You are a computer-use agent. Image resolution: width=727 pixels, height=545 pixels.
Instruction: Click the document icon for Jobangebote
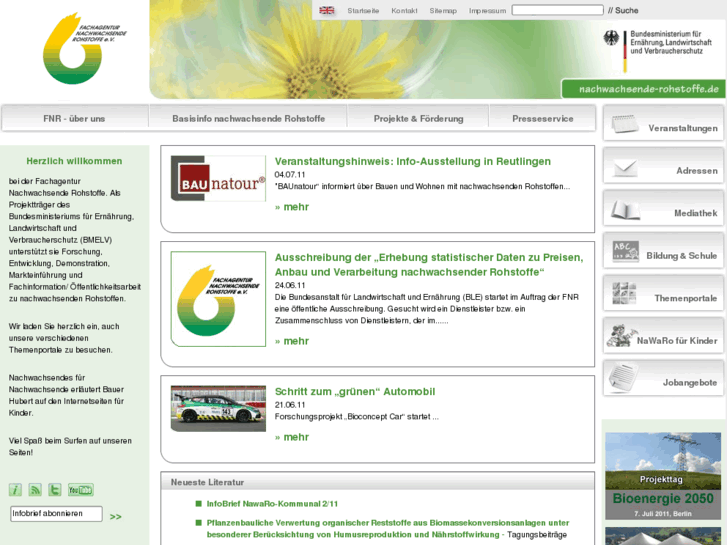point(623,377)
